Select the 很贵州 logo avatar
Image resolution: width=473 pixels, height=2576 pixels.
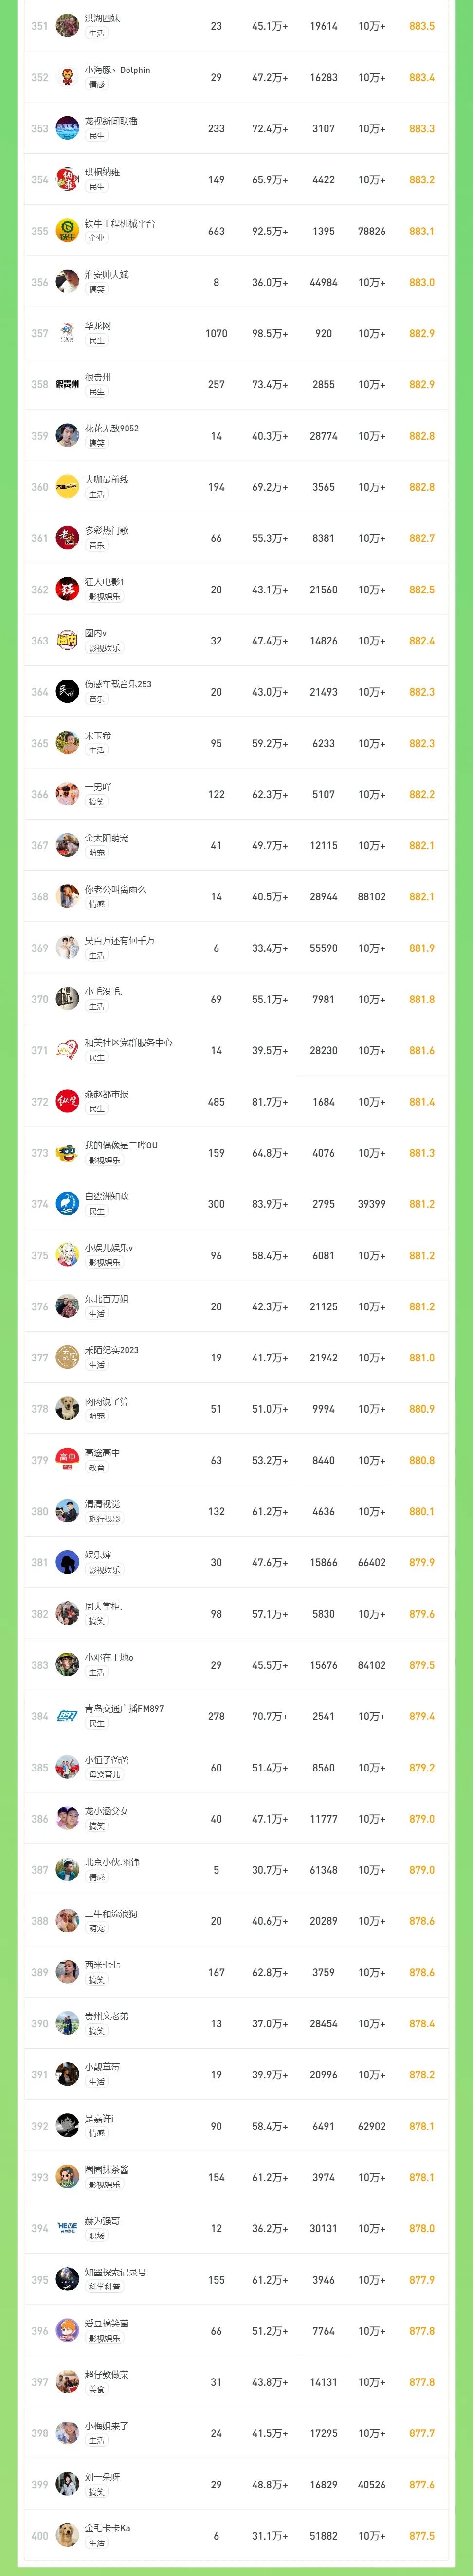click(67, 384)
